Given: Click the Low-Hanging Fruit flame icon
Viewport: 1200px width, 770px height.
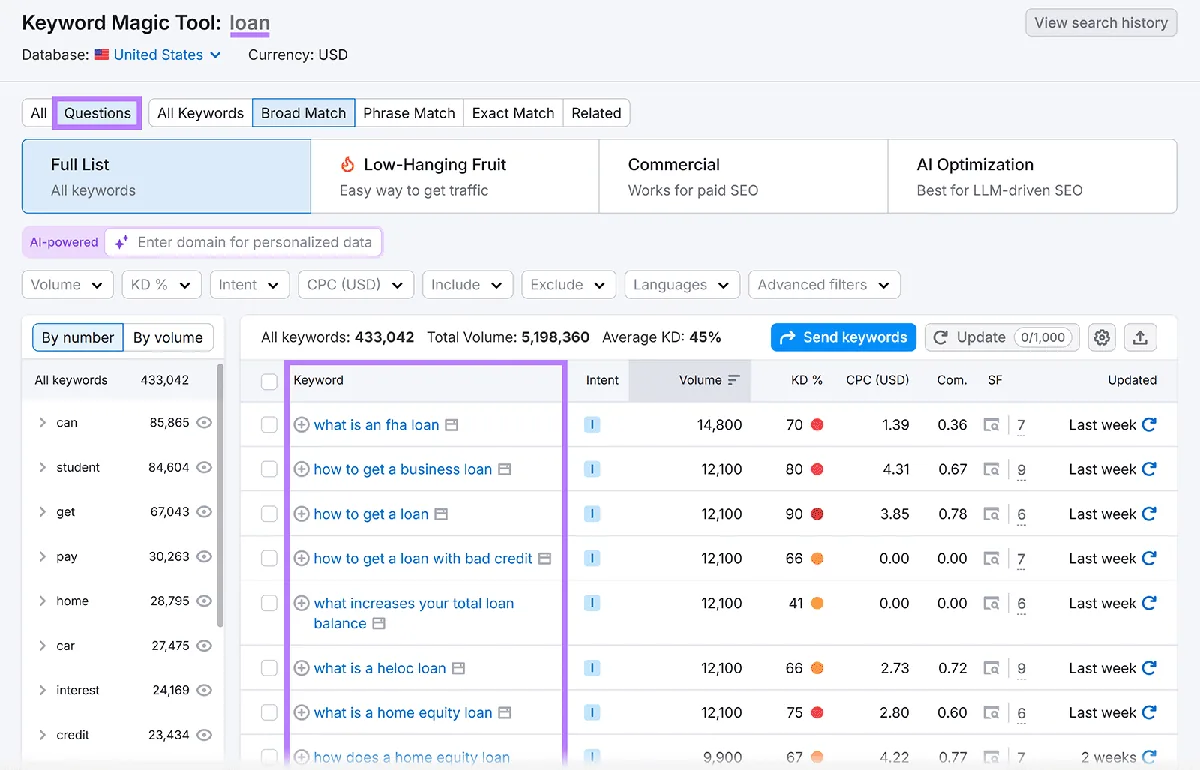Looking at the screenshot, I should [348, 164].
